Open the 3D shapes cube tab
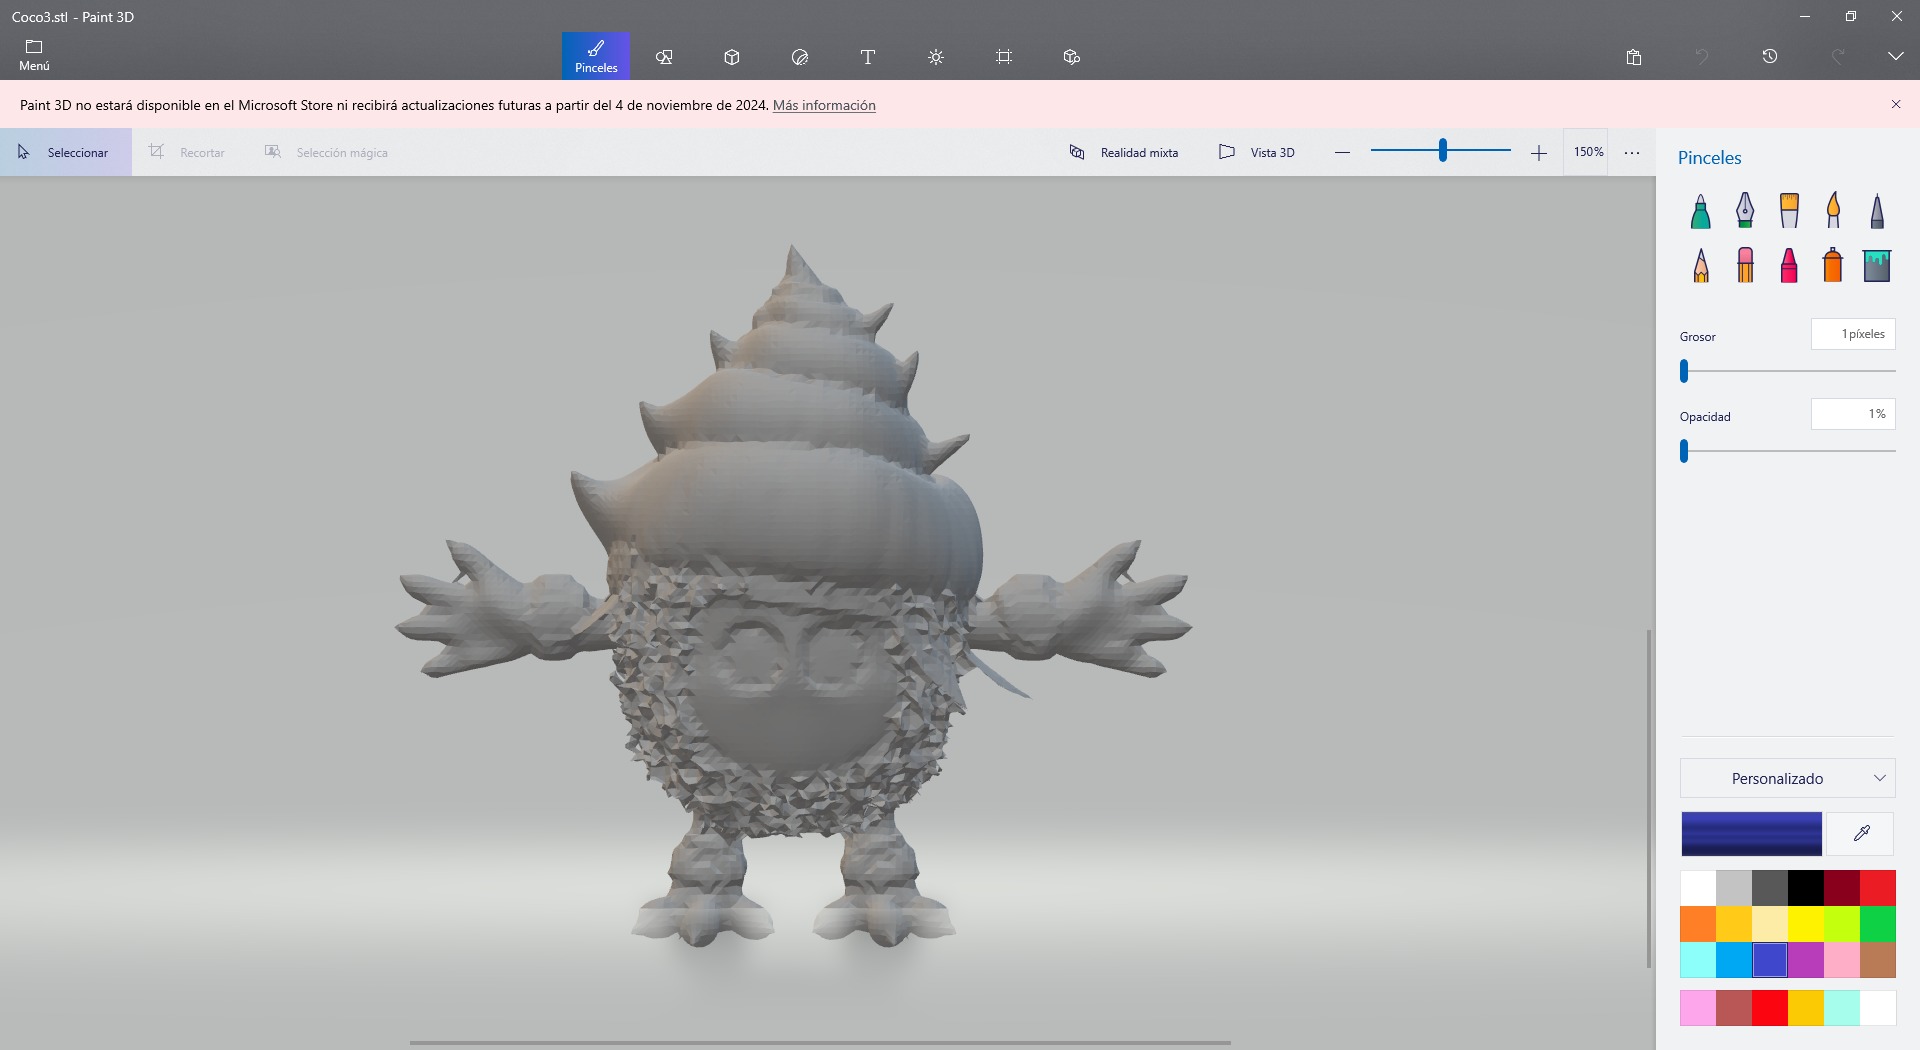 [732, 57]
